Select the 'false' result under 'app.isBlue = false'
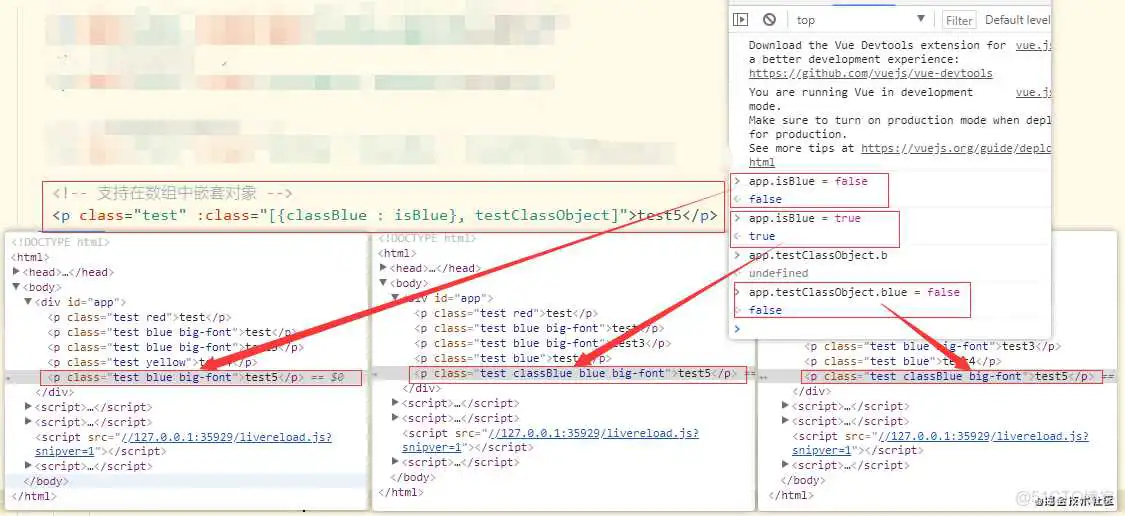 point(766,200)
